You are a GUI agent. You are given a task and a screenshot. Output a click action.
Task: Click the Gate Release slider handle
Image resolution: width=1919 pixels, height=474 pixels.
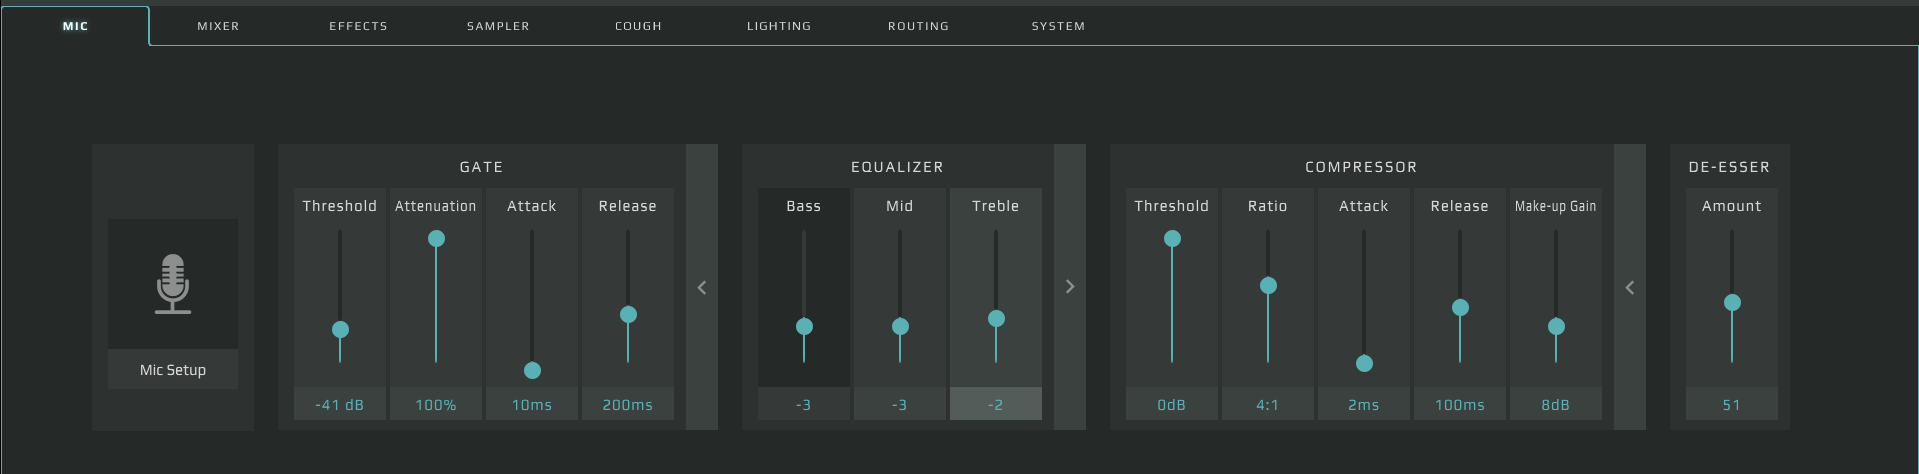(628, 315)
